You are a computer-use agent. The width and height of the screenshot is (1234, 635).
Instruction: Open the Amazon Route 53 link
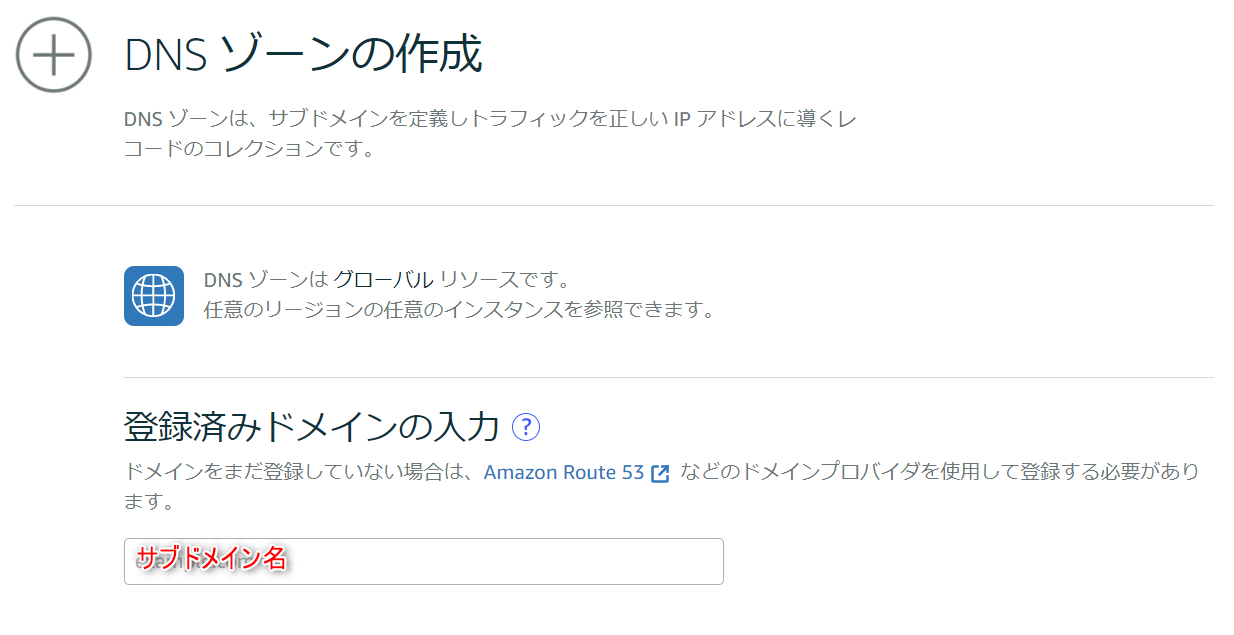point(564,472)
